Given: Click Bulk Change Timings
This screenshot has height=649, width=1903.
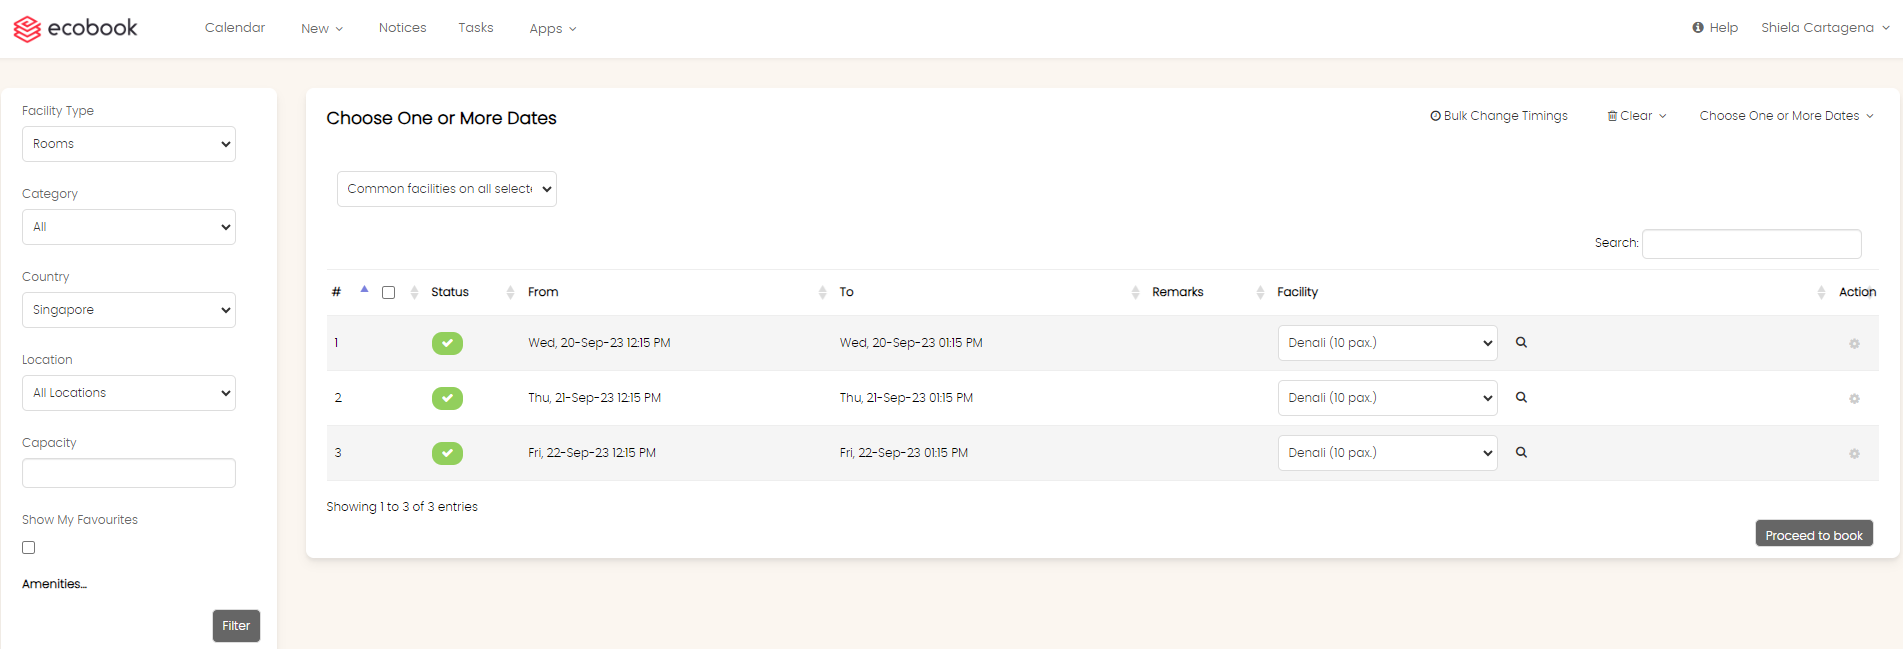Looking at the screenshot, I should tap(1499, 116).
